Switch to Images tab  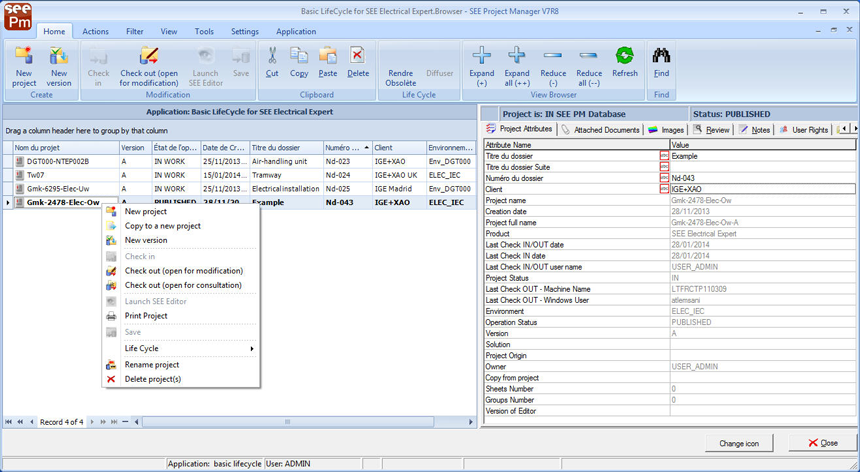pyautogui.click(x=666, y=130)
